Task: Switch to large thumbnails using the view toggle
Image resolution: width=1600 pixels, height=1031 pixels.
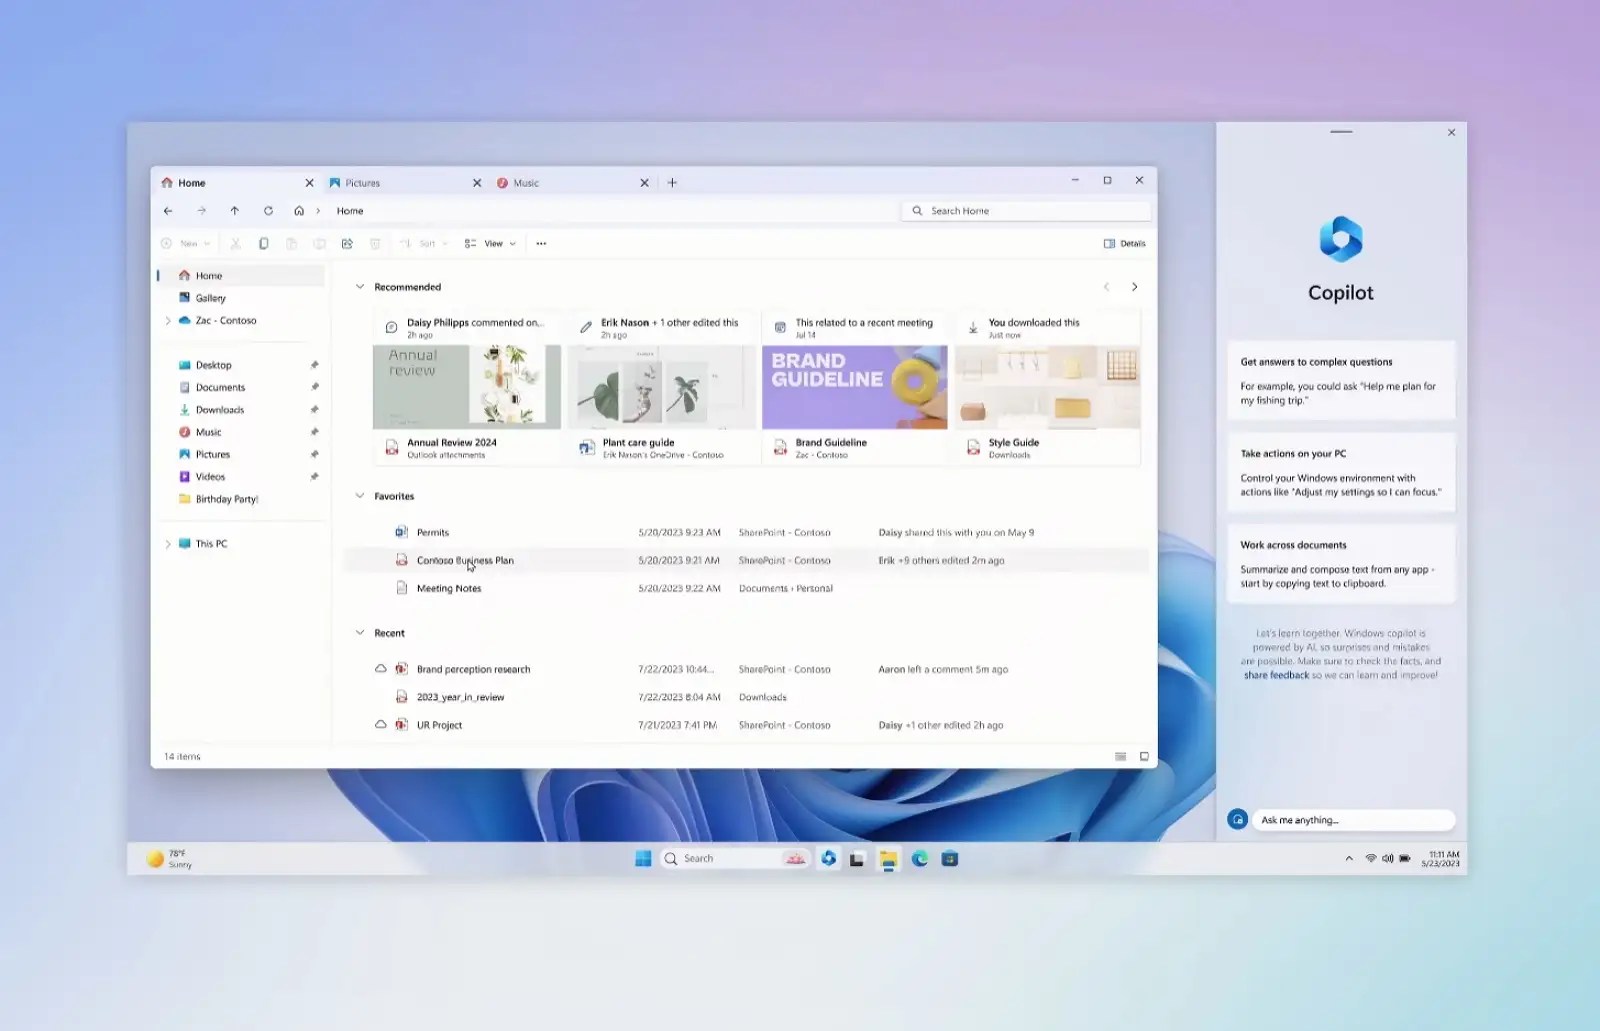Action: [x=1143, y=757]
